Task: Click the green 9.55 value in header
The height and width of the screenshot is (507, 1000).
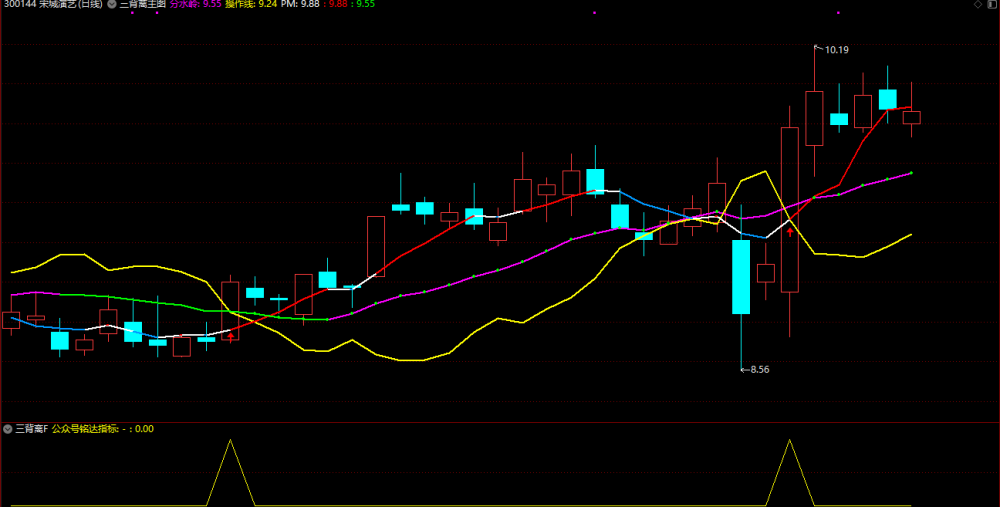Action: click(x=365, y=4)
